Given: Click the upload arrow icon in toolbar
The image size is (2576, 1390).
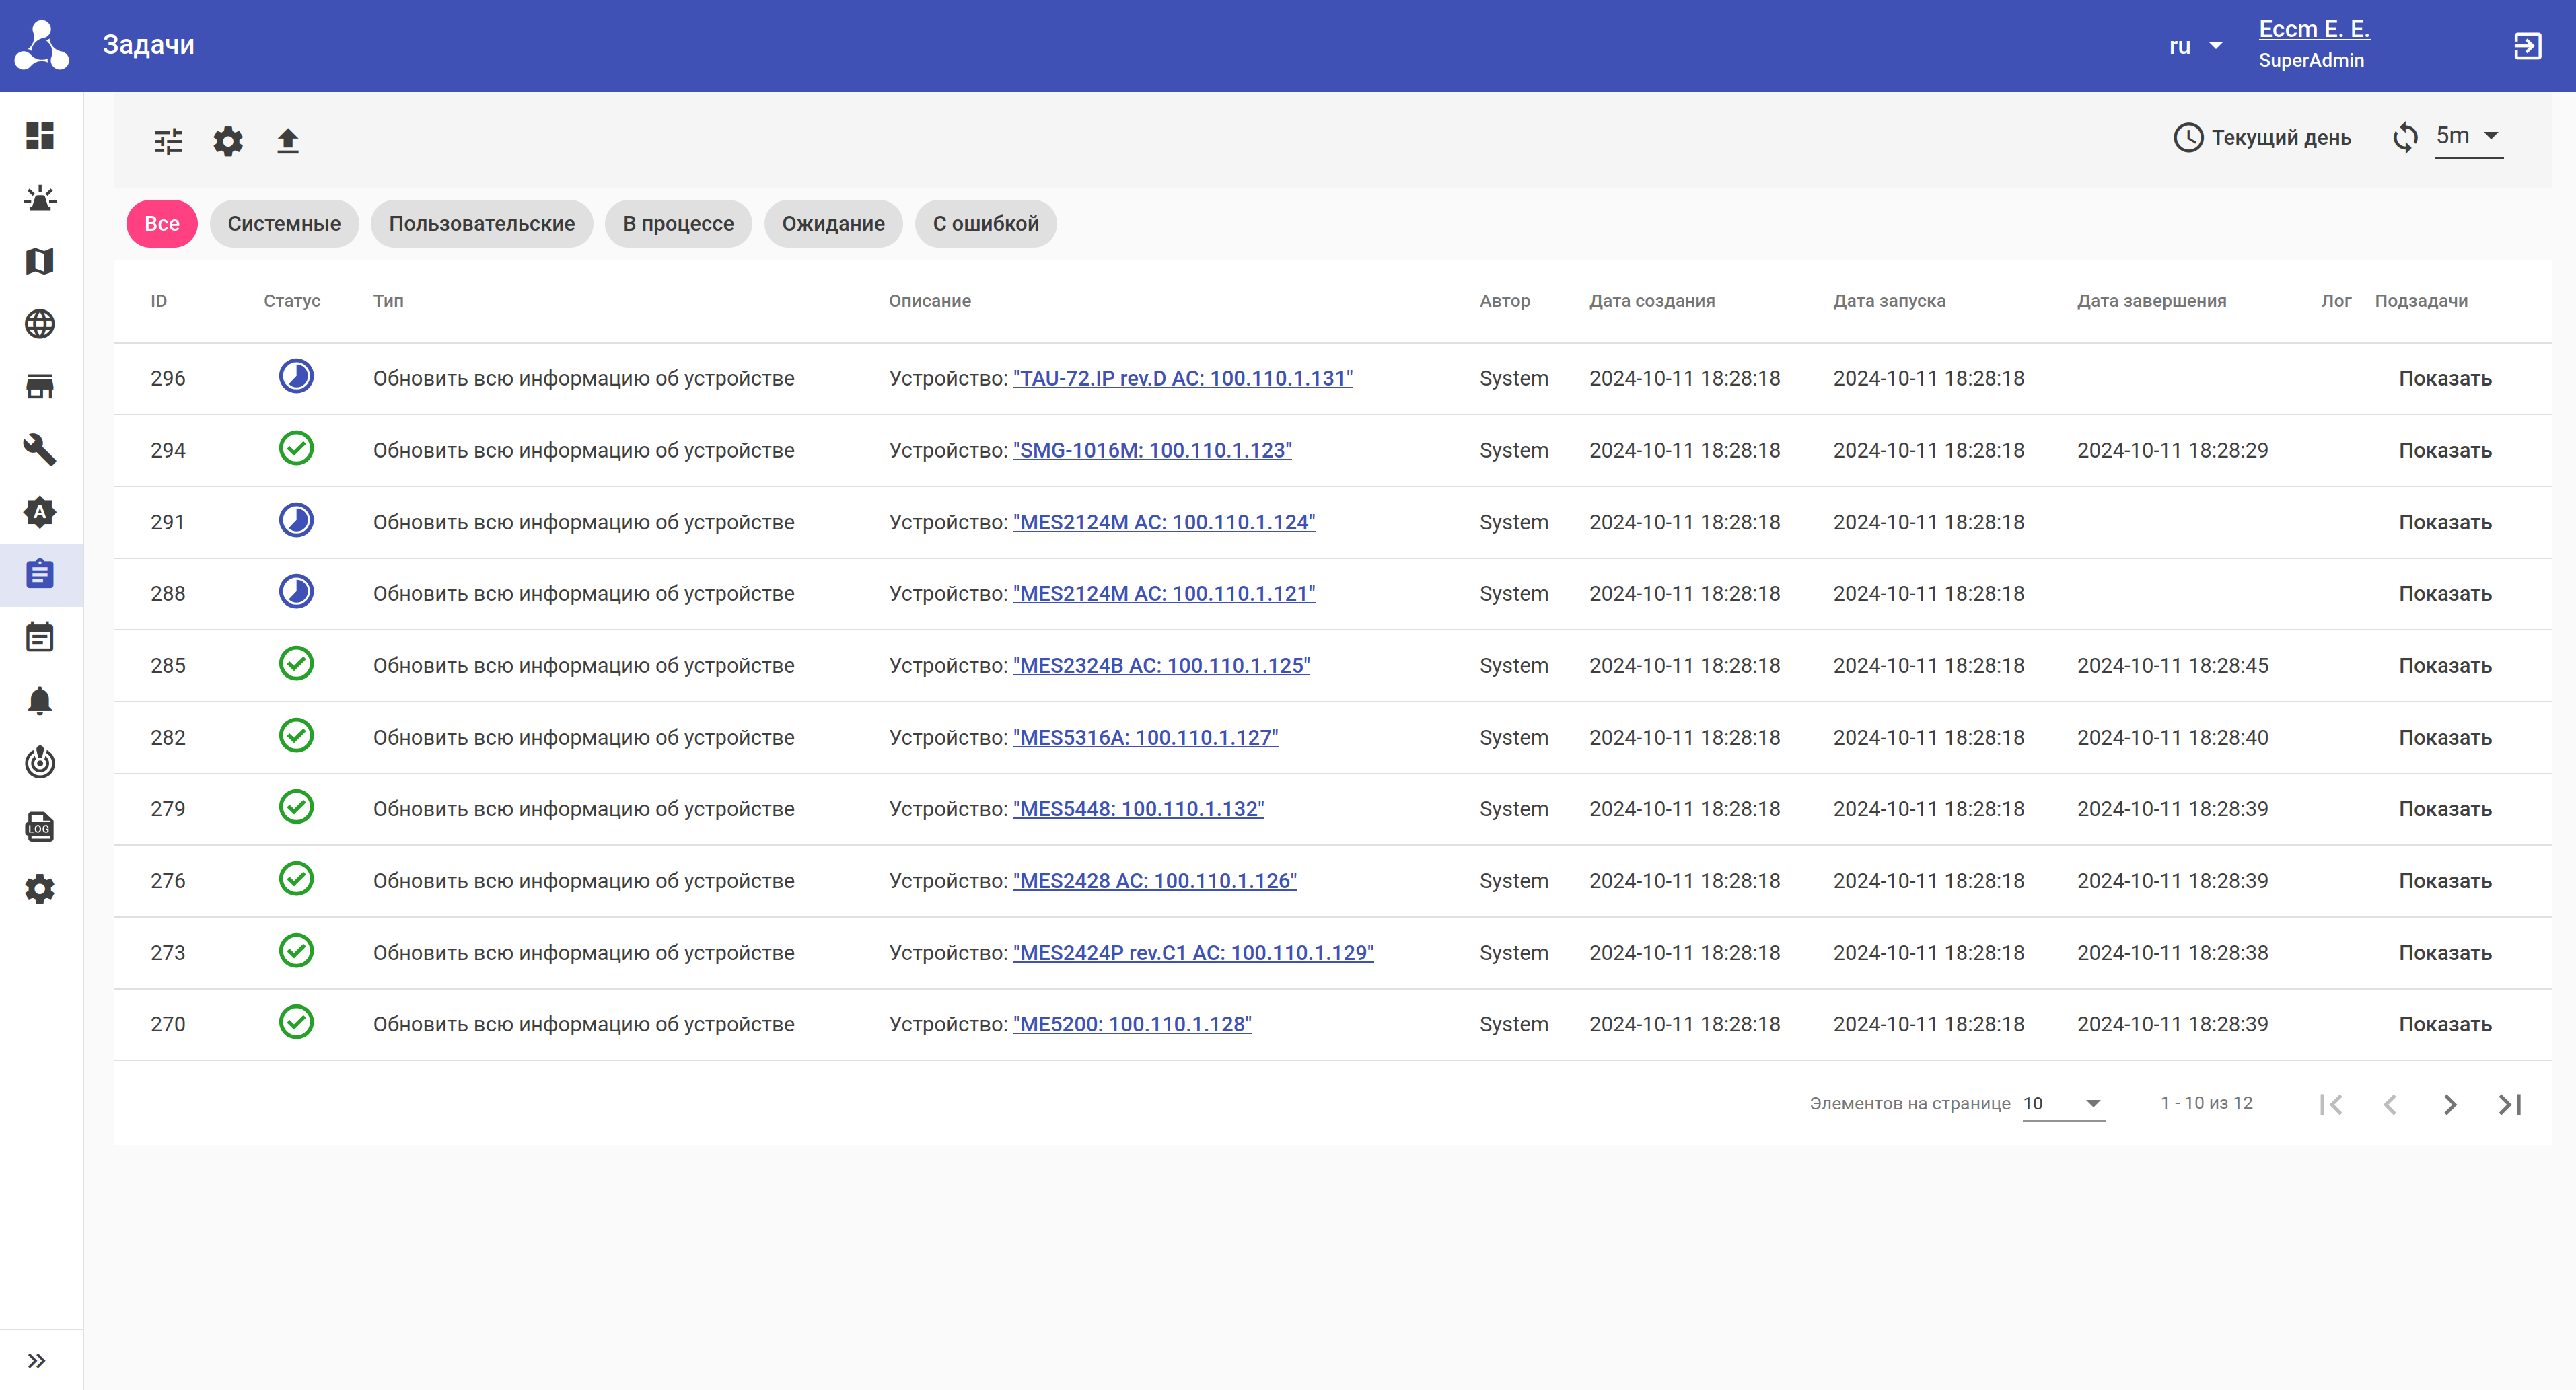Looking at the screenshot, I should tap(288, 141).
